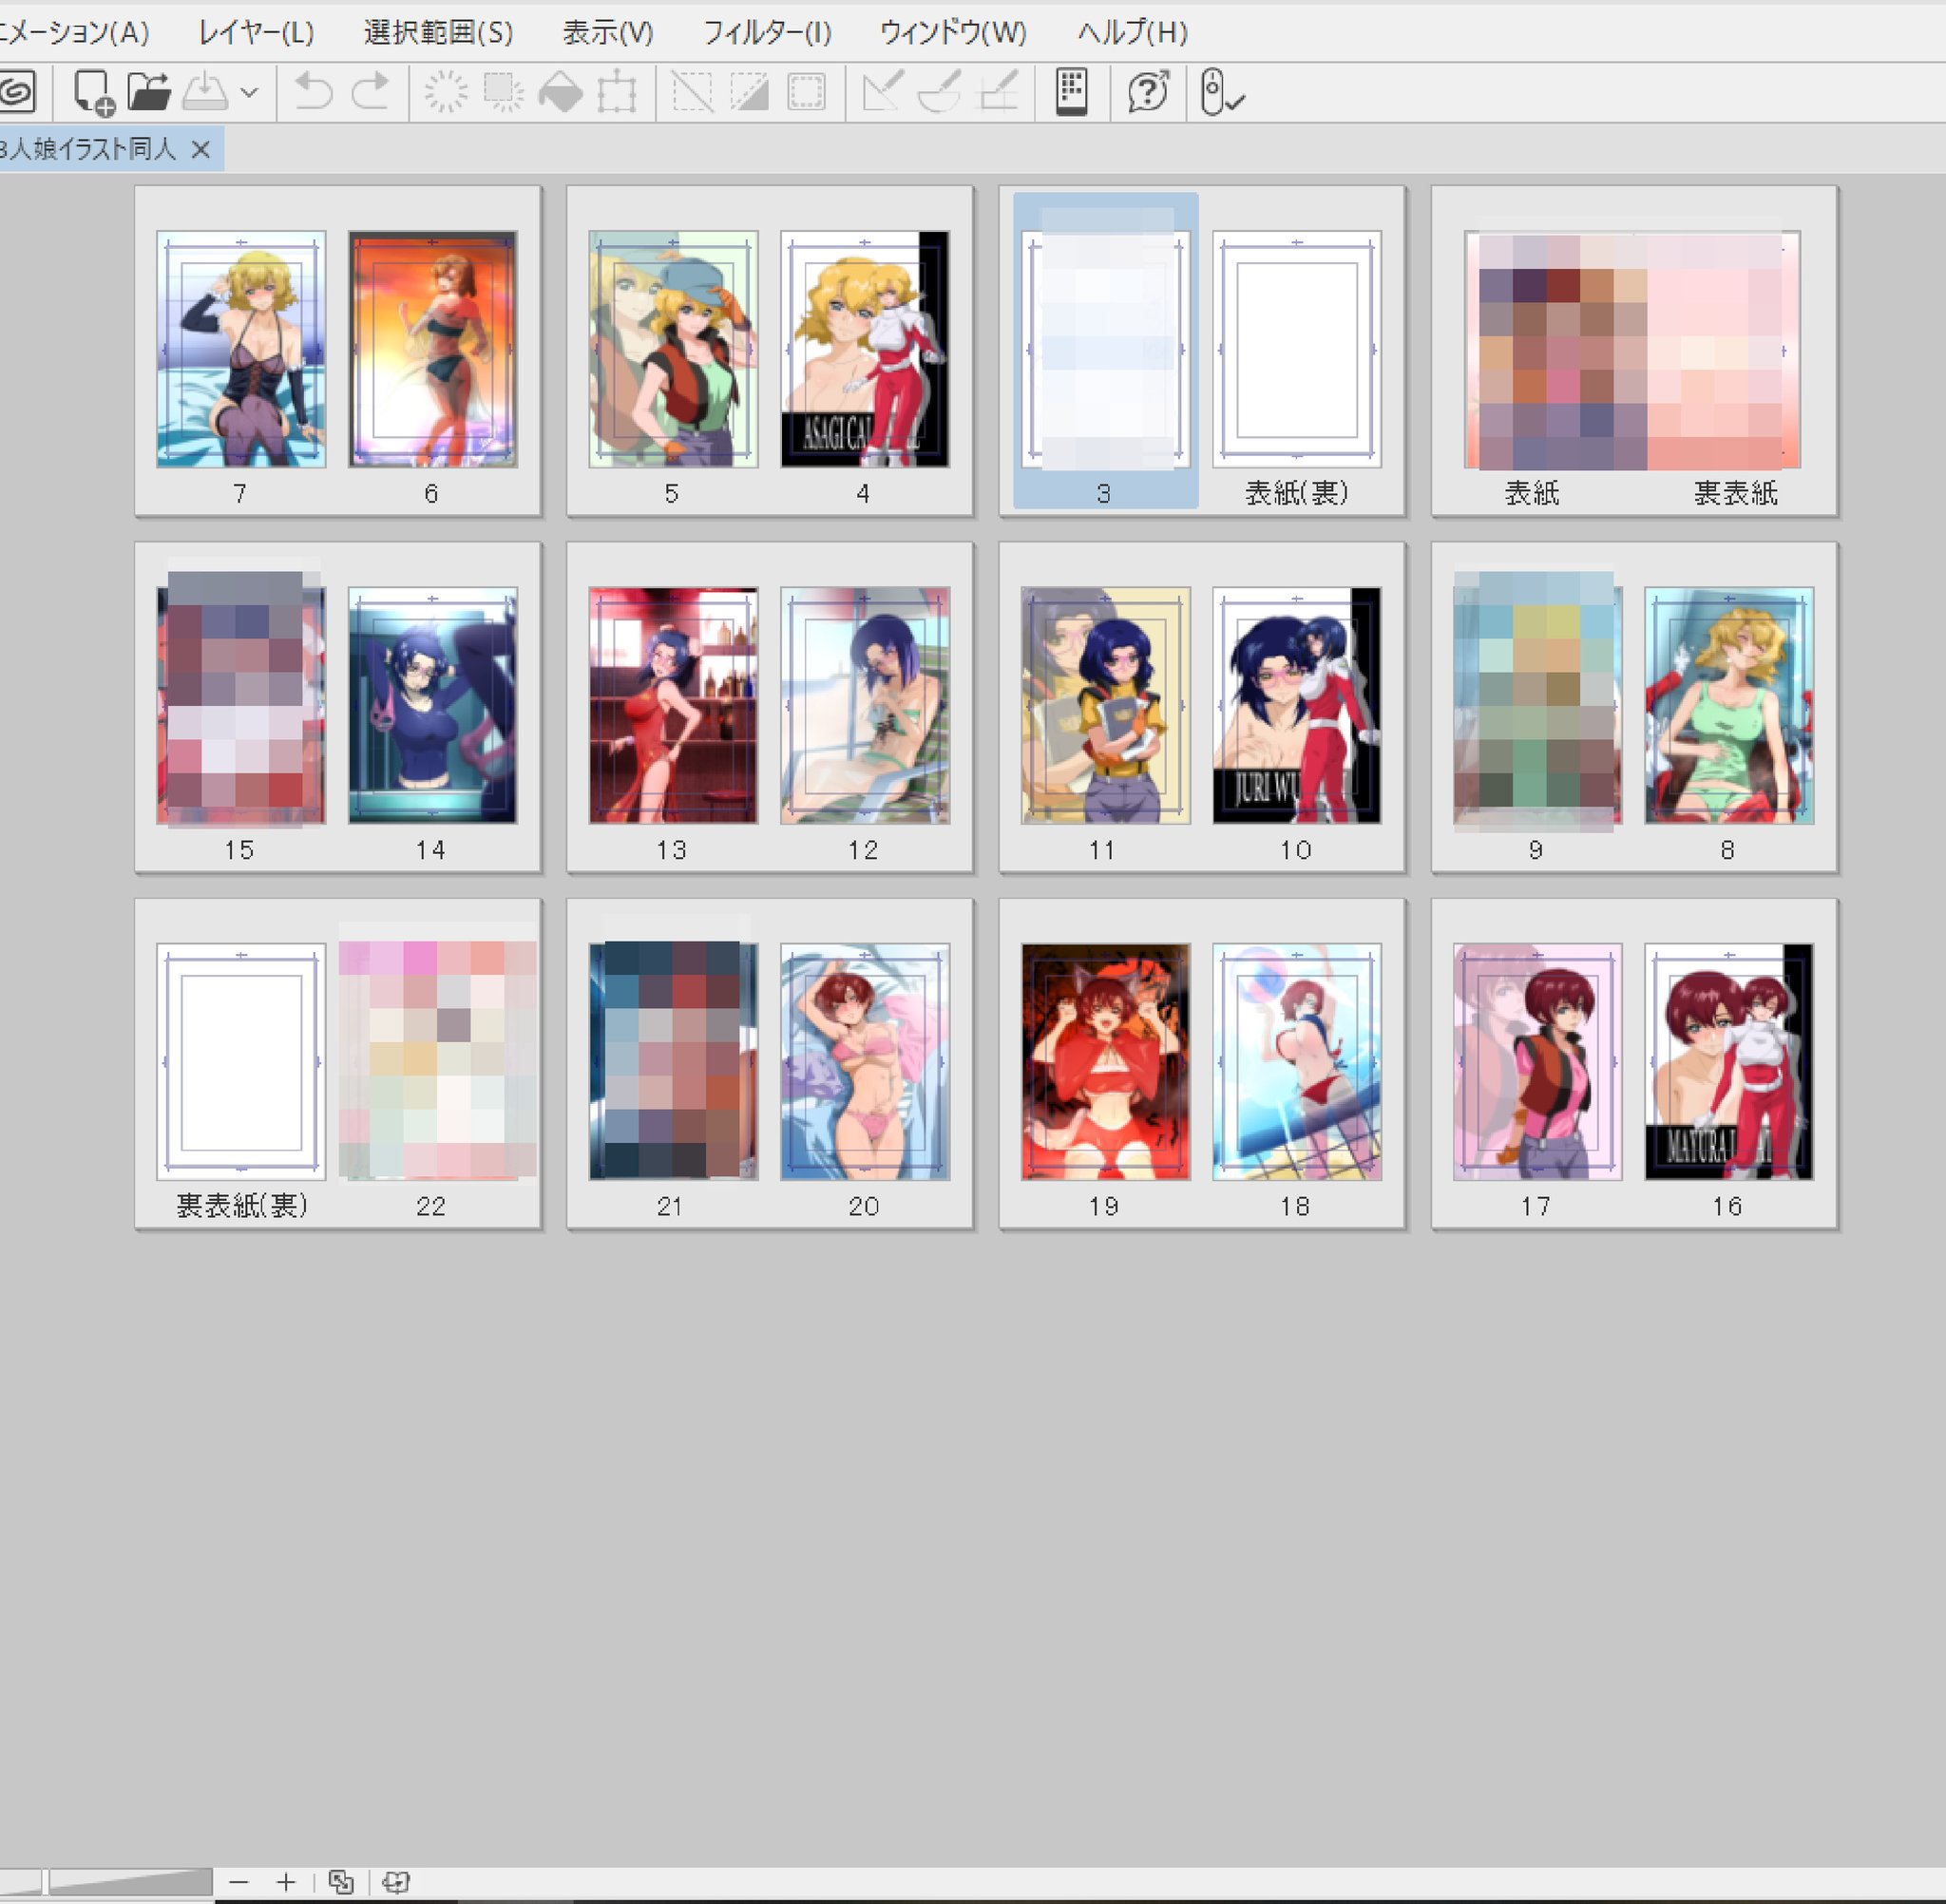Screen dimensions: 1946x1904
Task: Click the Clear (delete) icon
Action: (x=446, y=92)
